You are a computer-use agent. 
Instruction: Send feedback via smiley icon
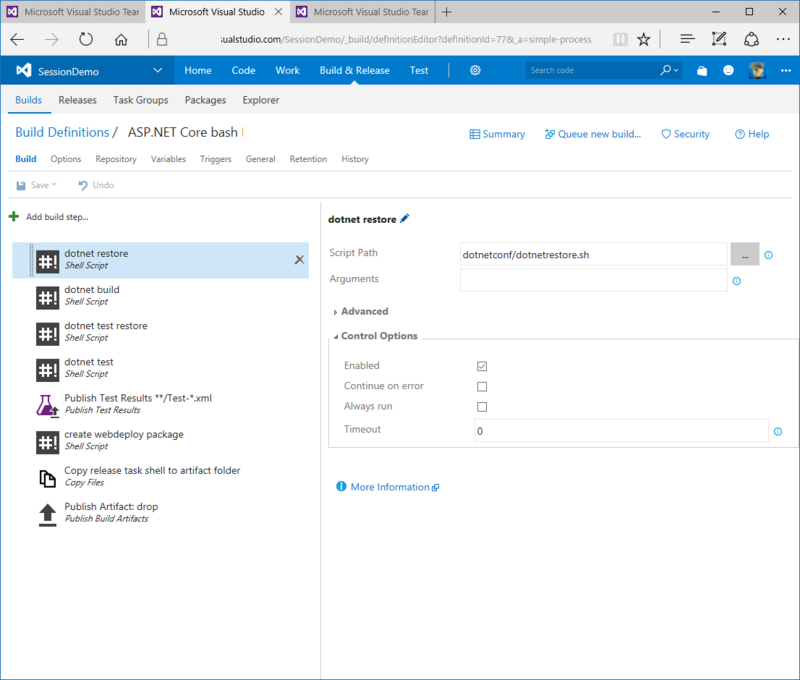729,70
